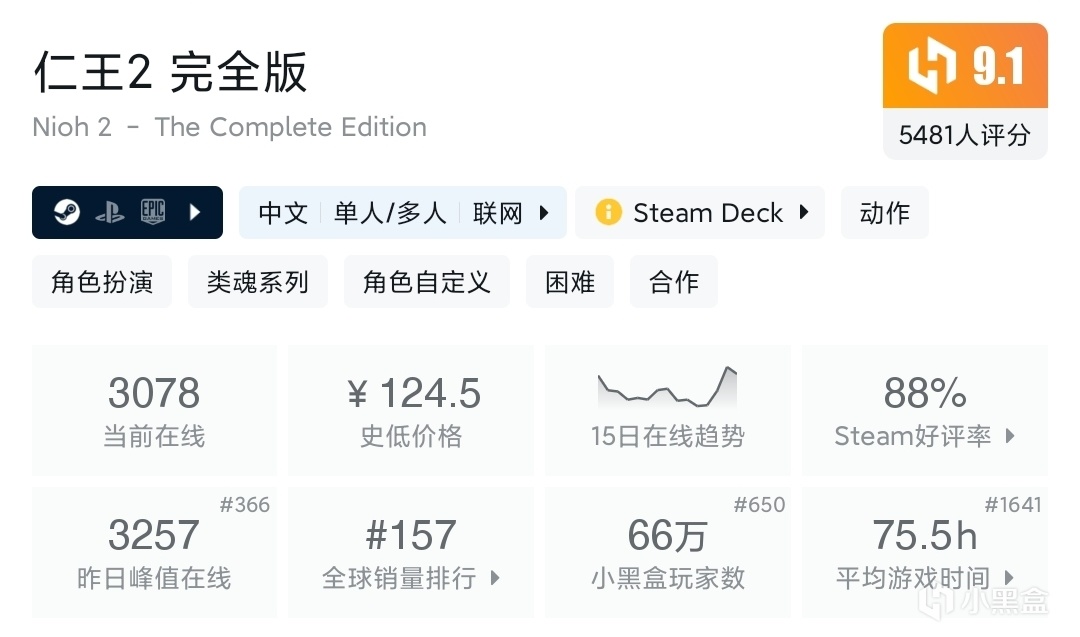Select the 角色扮演 tag
The image size is (1080, 637).
coord(102,282)
